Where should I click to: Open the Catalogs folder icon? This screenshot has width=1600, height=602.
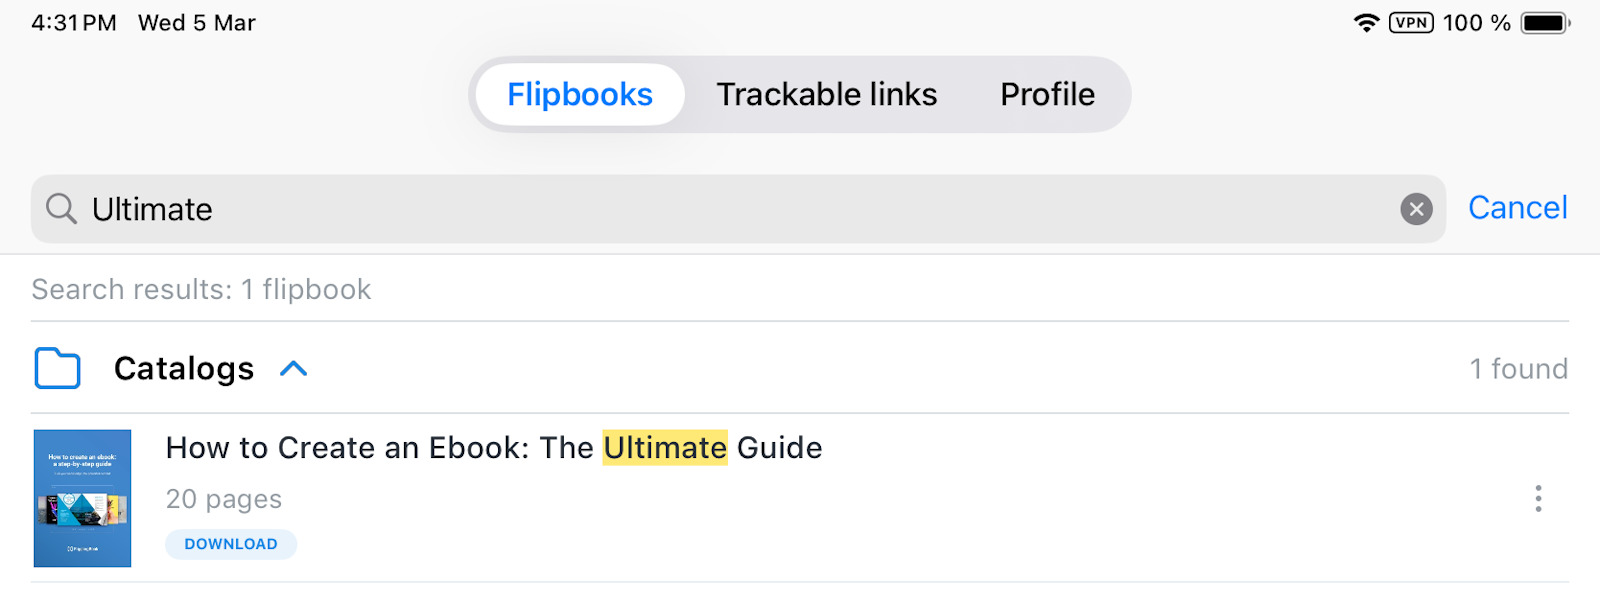[57, 368]
